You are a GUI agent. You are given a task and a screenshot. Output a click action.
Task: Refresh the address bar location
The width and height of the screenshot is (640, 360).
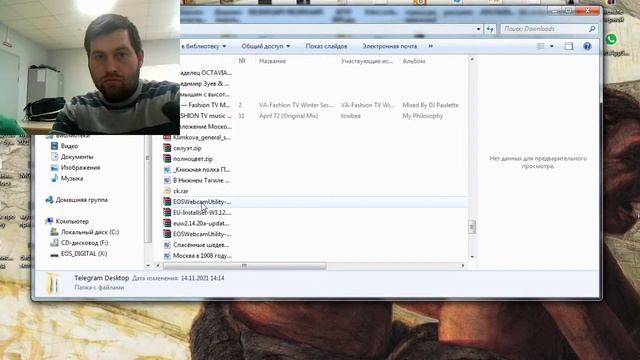[x=490, y=29]
